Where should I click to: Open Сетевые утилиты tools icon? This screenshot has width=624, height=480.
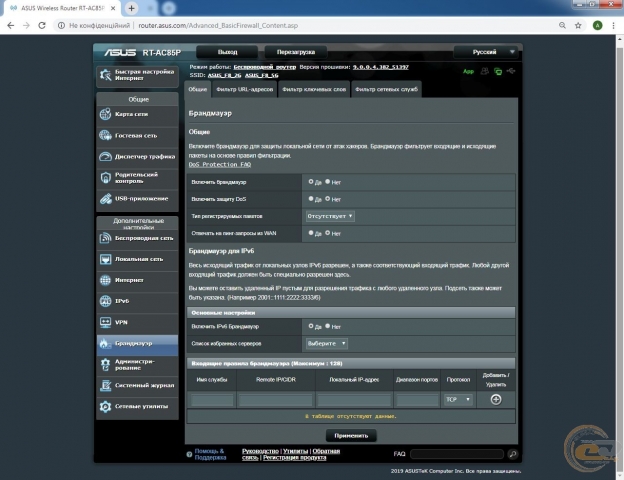tap(105, 406)
